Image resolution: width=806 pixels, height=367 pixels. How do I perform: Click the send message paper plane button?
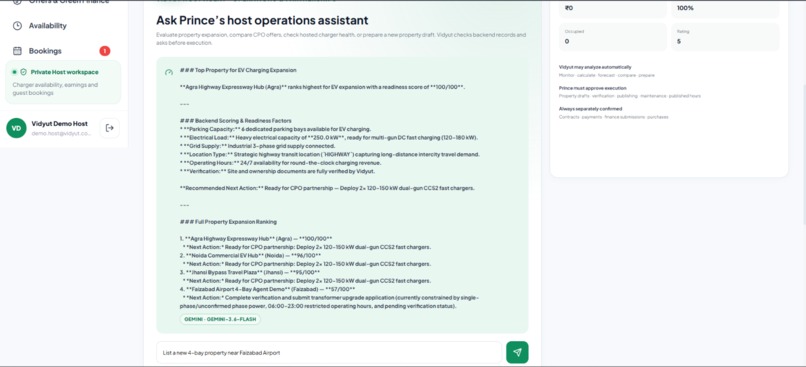pos(517,353)
